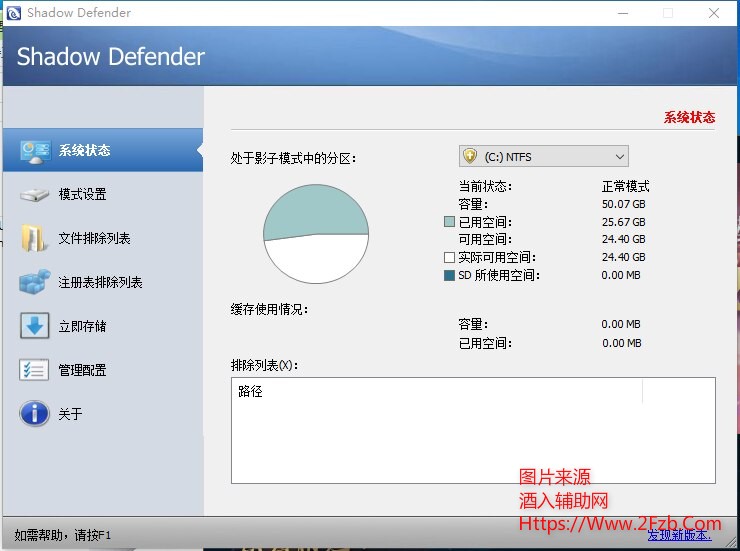Click the 如需帮助,请按F1 status text
This screenshot has height=551, width=740.
pyautogui.click(x=62, y=535)
